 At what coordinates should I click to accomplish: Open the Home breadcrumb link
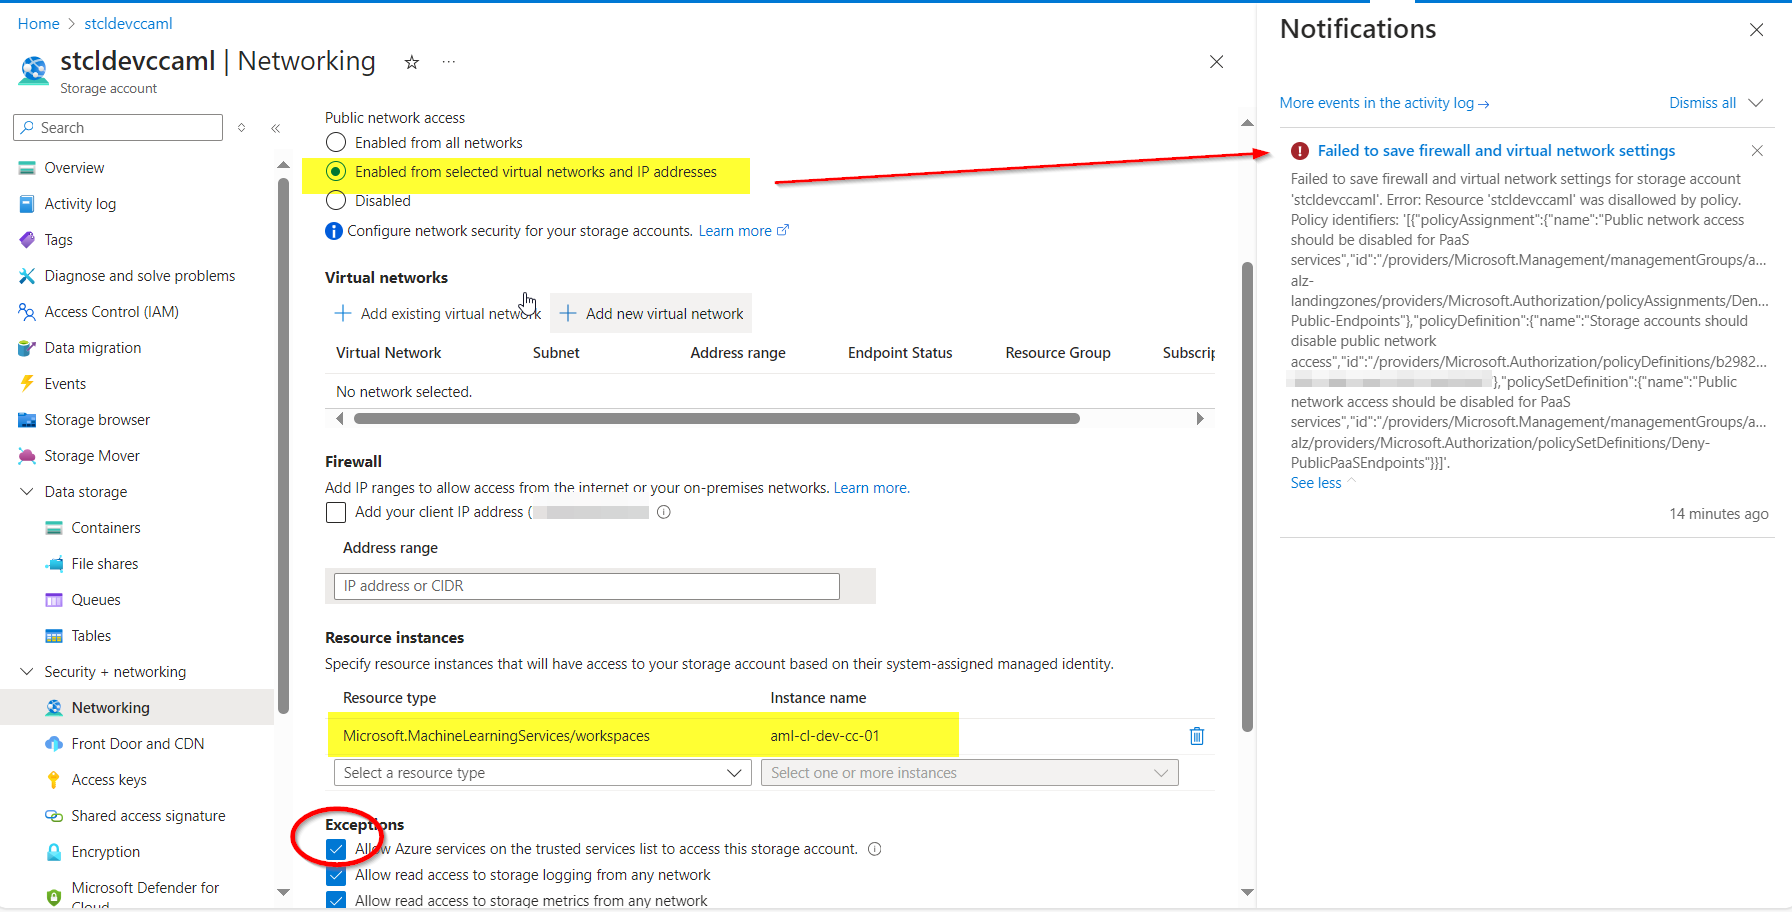[39, 23]
